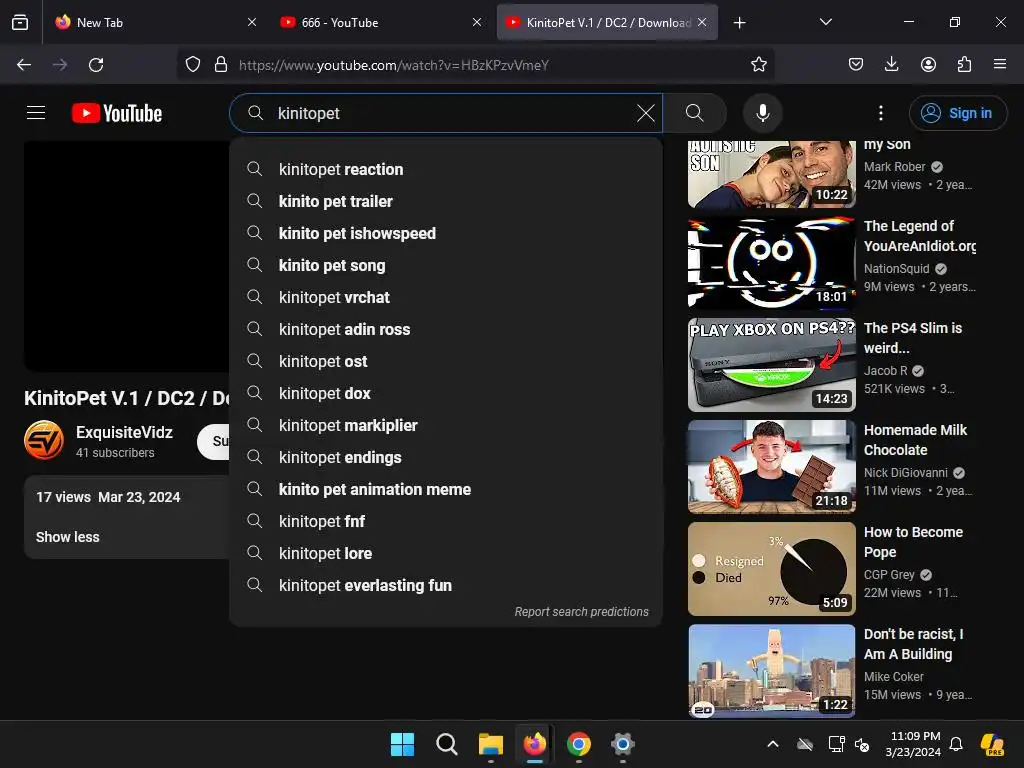Reload the page with refresh icon

pyautogui.click(x=96, y=65)
